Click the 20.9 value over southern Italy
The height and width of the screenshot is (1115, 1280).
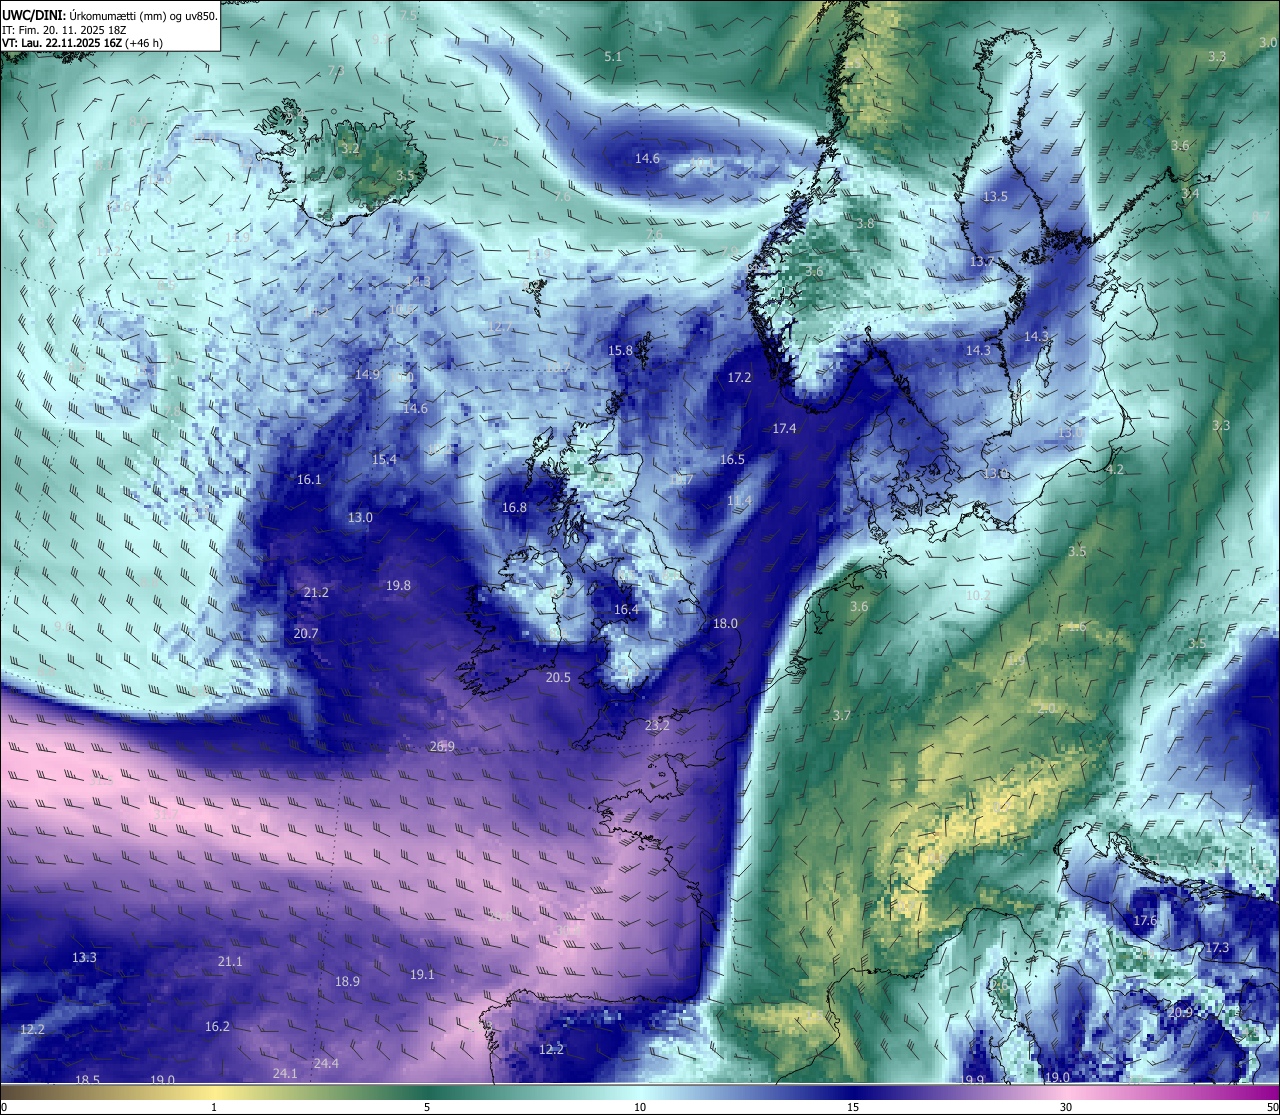(1180, 1013)
